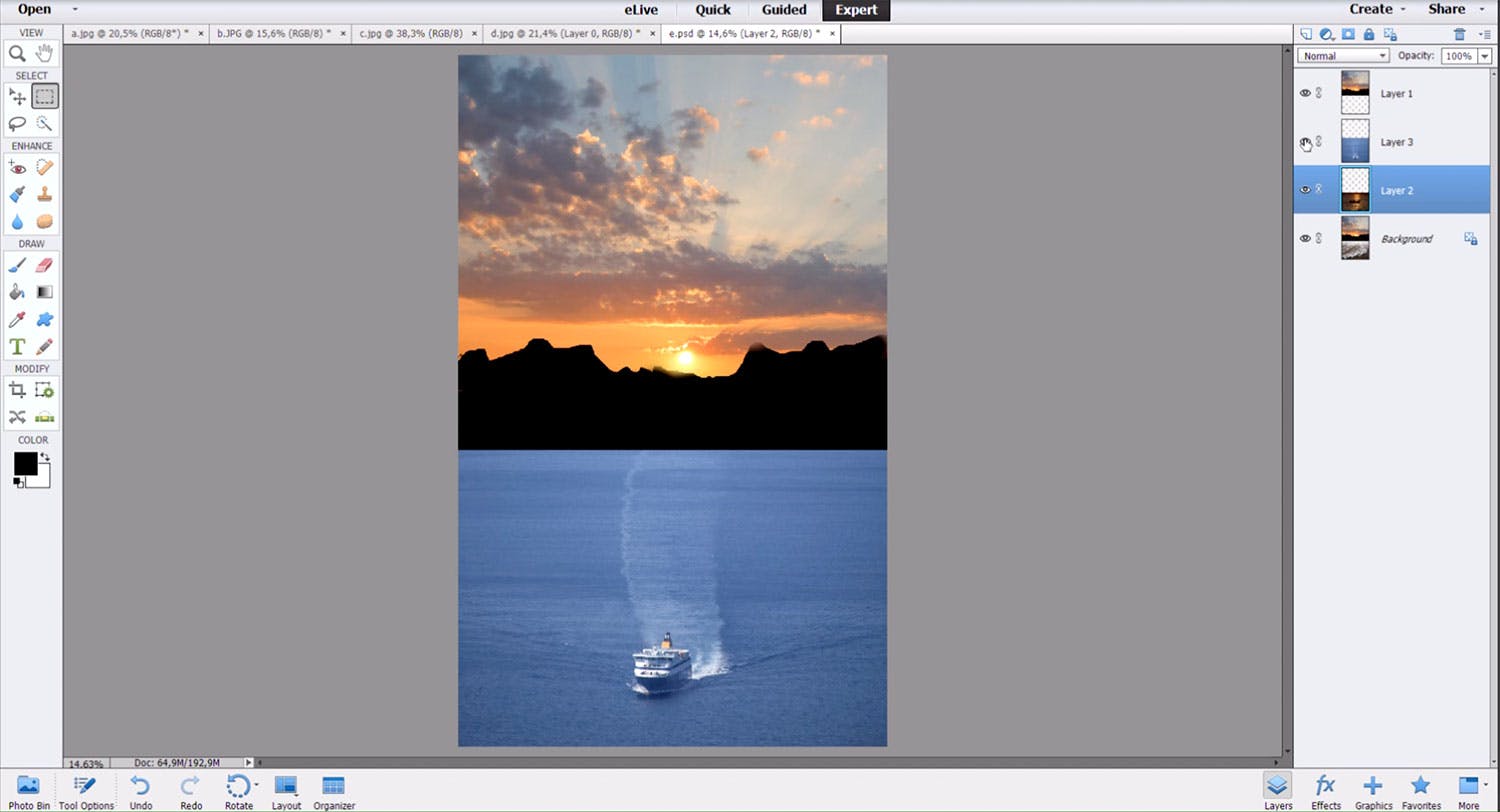Screen dimensions: 1500x812
Task: Select the Eraser tool
Action: click(x=44, y=265)
